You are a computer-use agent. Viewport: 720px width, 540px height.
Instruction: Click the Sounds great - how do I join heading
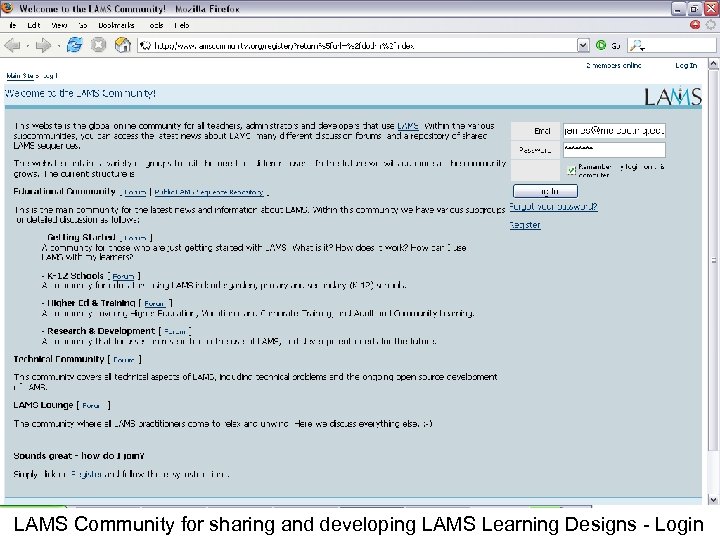click(x=79, y=456)
